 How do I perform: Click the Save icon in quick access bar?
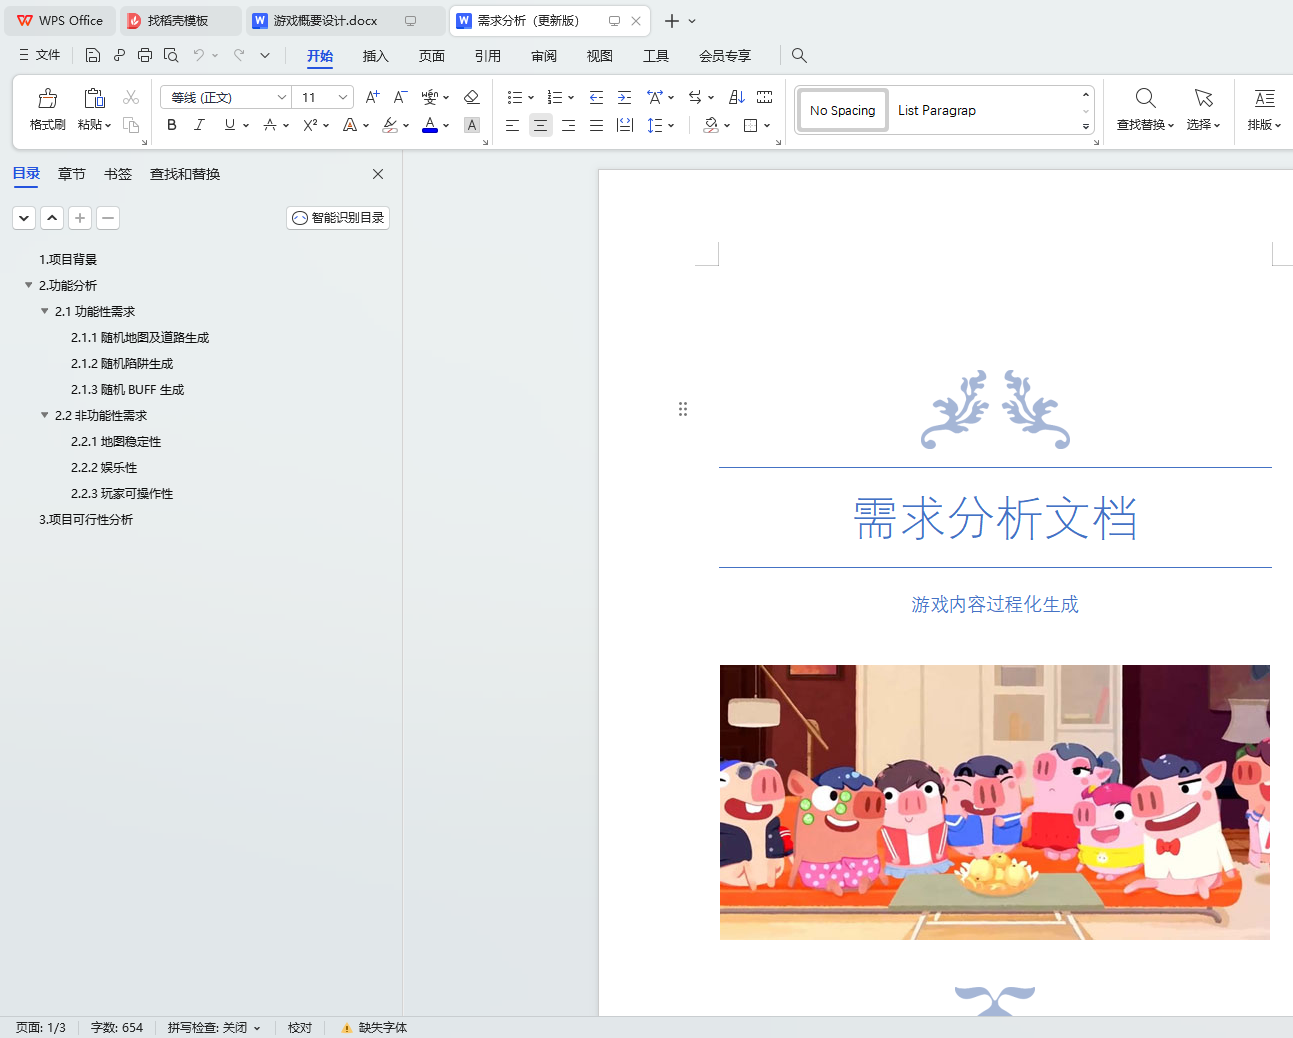[x=93, y=55]
